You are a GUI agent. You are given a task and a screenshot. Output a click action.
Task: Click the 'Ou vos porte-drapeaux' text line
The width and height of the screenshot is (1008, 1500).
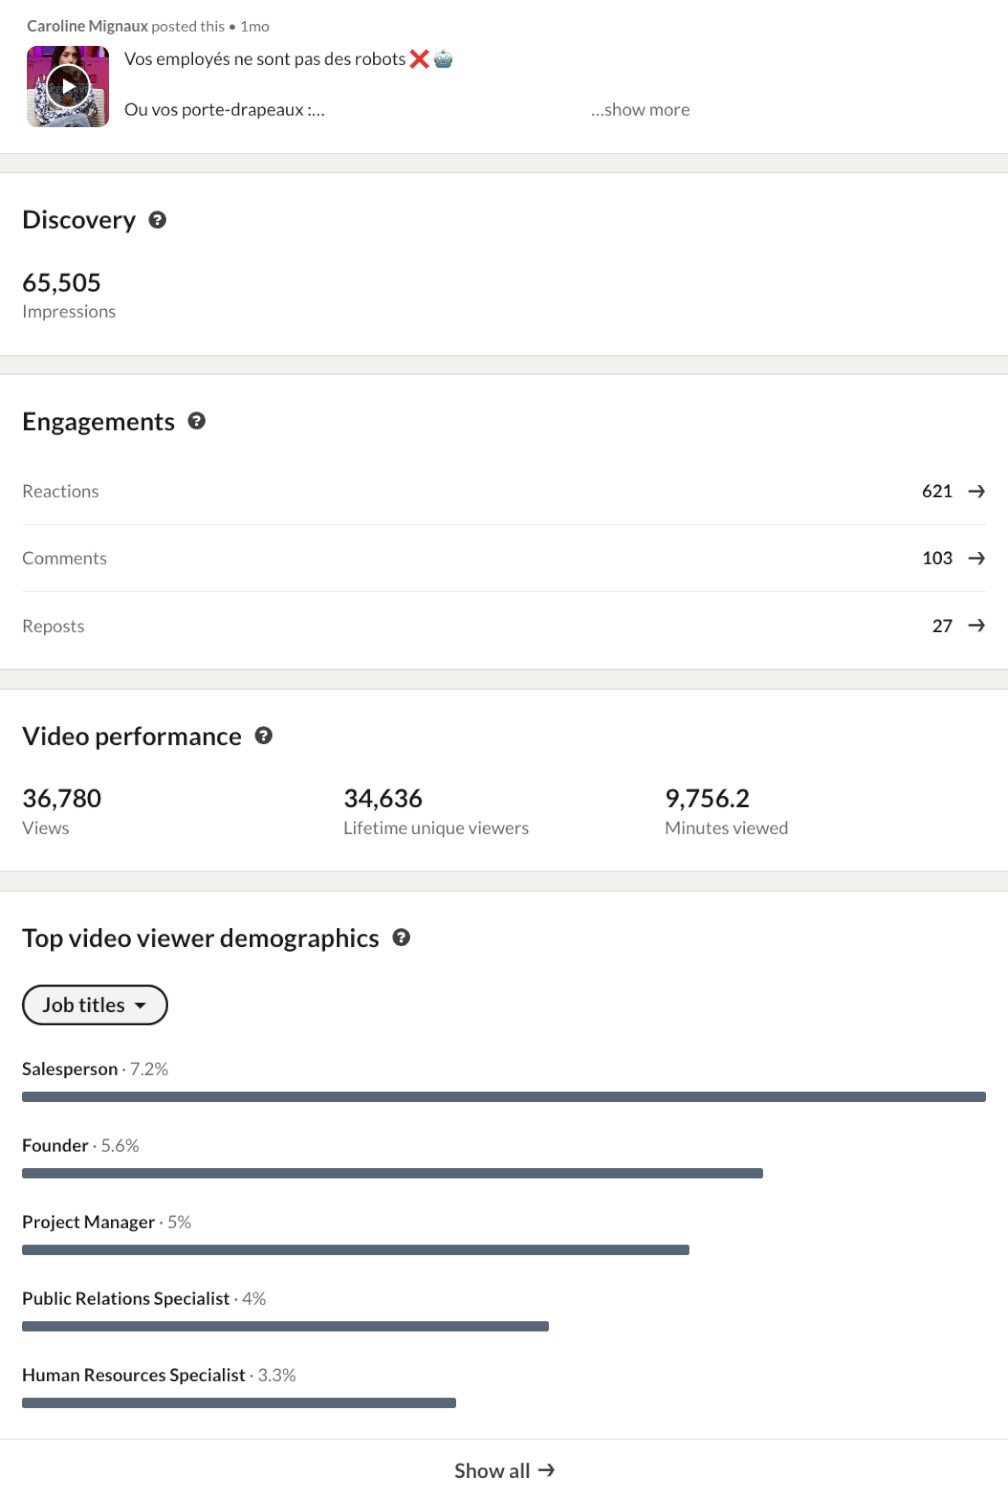pos(224,110)
